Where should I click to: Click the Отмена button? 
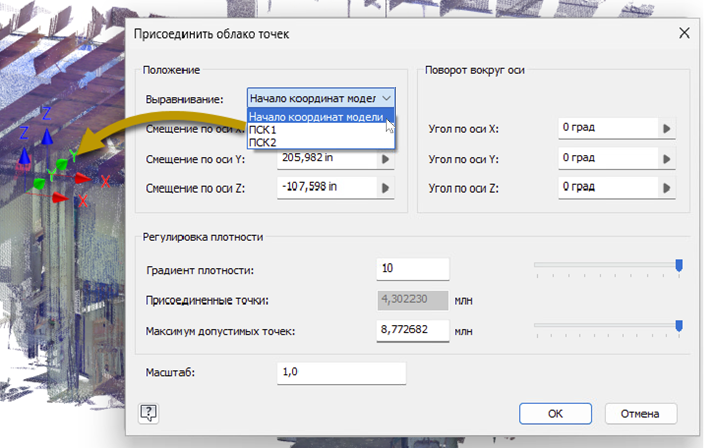pos(640,414)
